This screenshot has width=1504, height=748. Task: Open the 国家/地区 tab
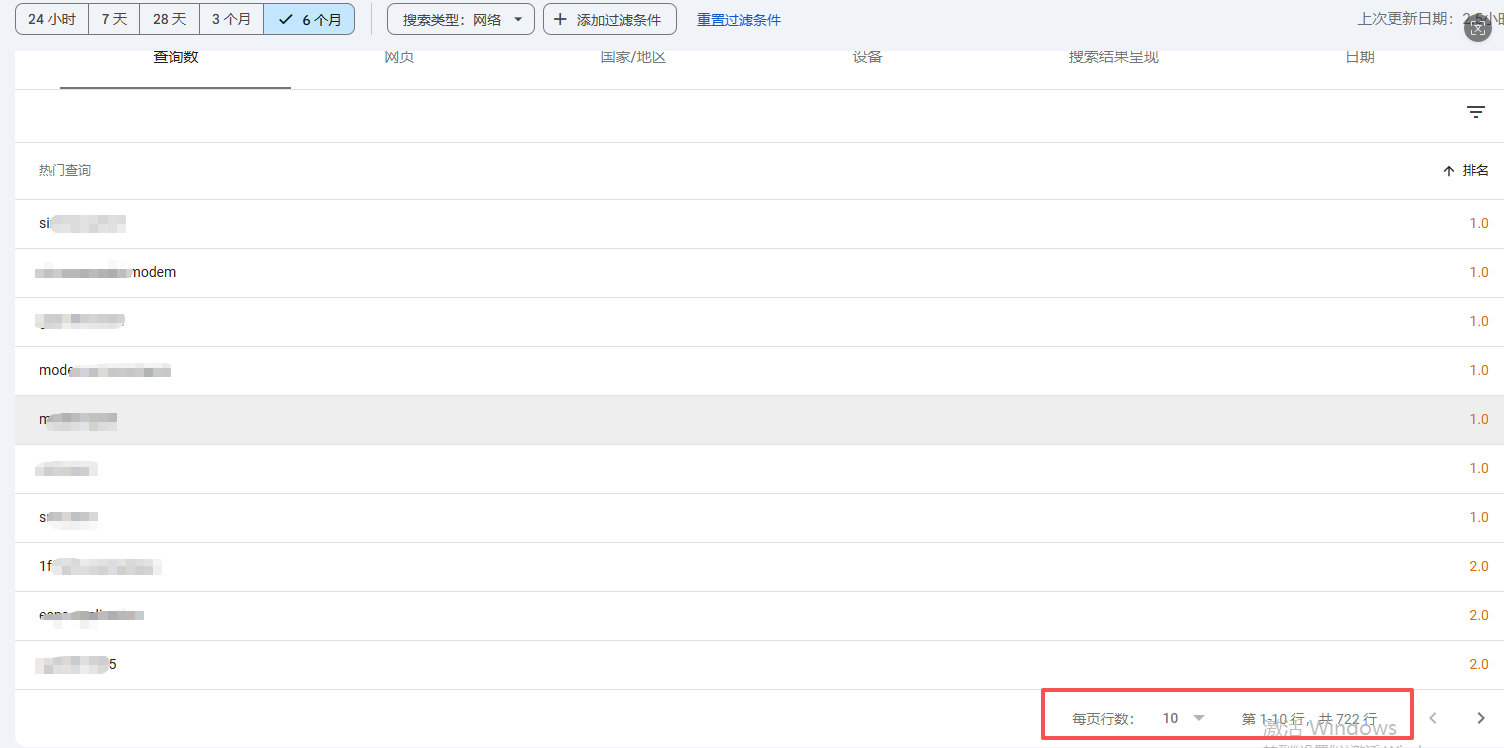click(x=633, y=58)
